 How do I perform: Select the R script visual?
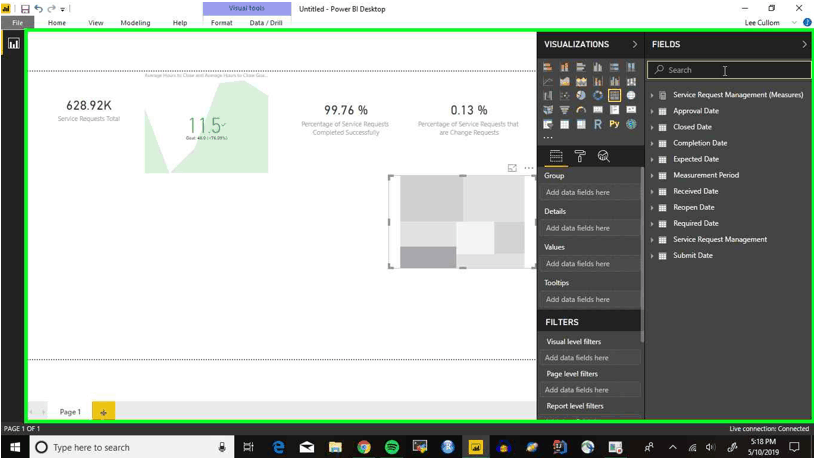pos(597,124)
